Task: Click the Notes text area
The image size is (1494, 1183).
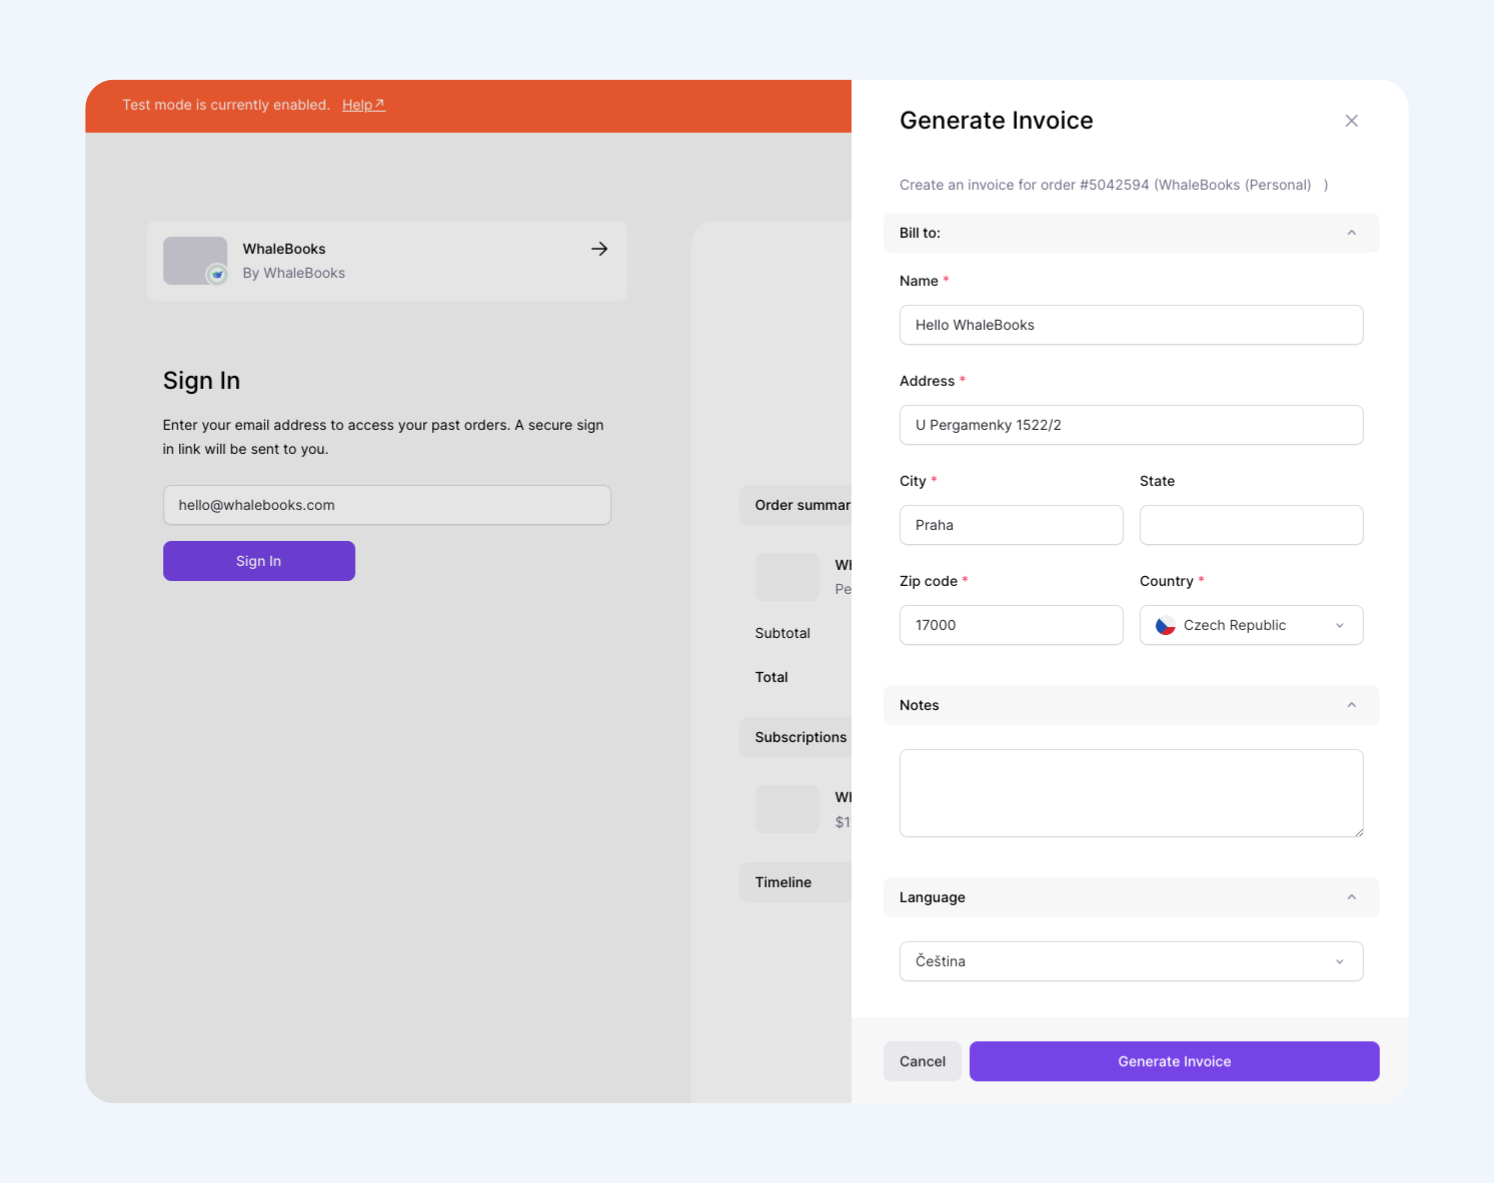Action: (x=1131, y=793)
